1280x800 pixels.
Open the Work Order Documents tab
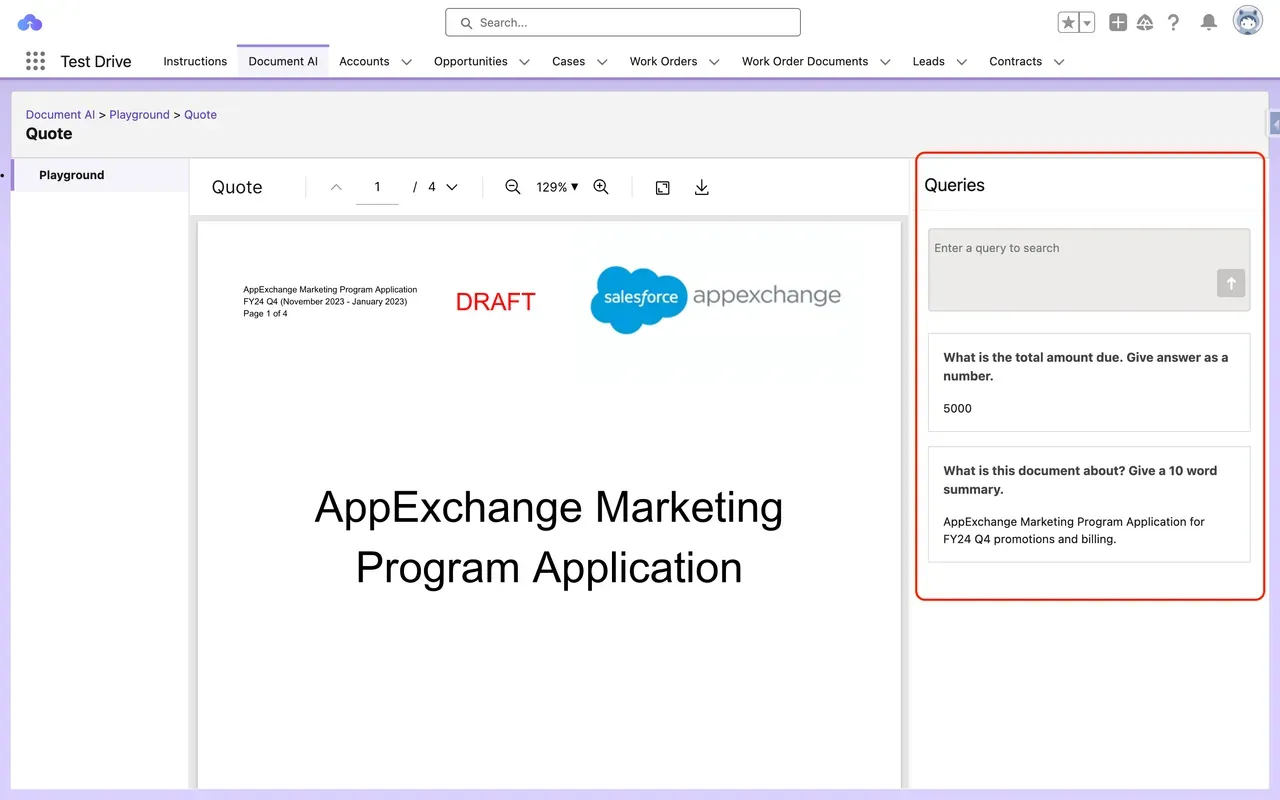tap(805, 61)
